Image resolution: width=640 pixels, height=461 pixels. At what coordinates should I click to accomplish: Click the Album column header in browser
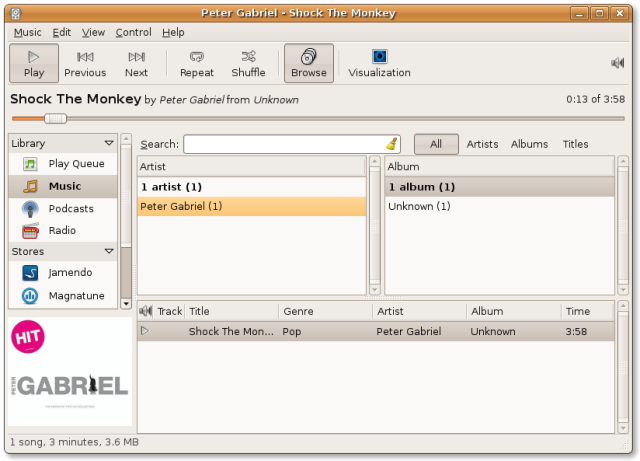pyautogui.click(x=499, y=167)
